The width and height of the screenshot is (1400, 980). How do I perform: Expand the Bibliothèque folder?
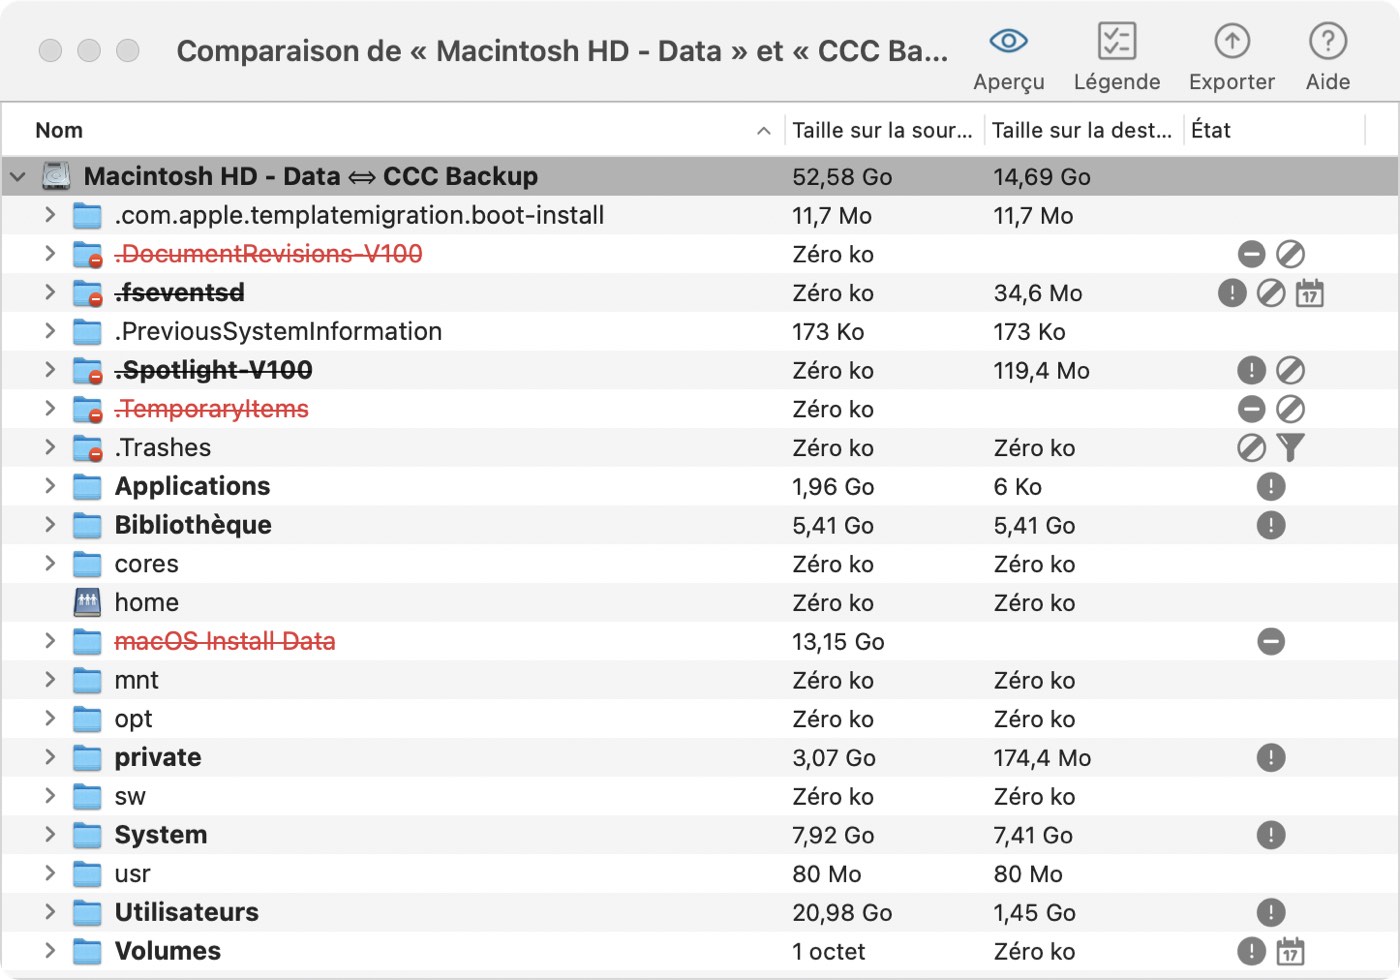[49, 525]
